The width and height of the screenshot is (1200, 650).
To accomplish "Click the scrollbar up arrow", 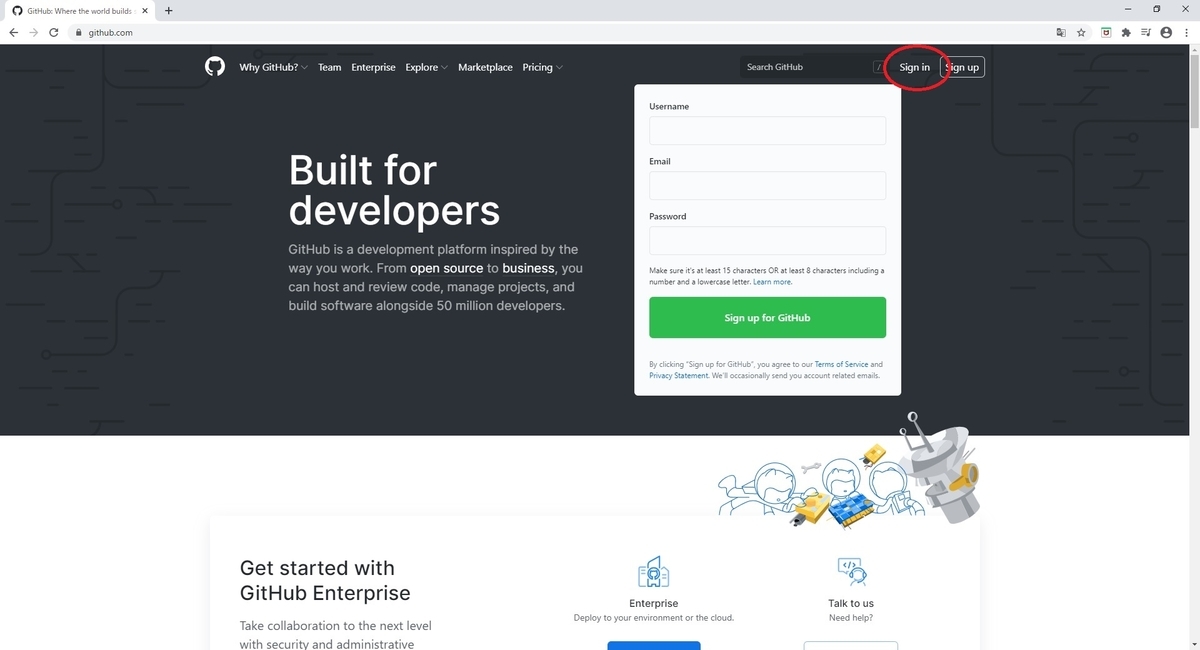I will click(1194, 50).
